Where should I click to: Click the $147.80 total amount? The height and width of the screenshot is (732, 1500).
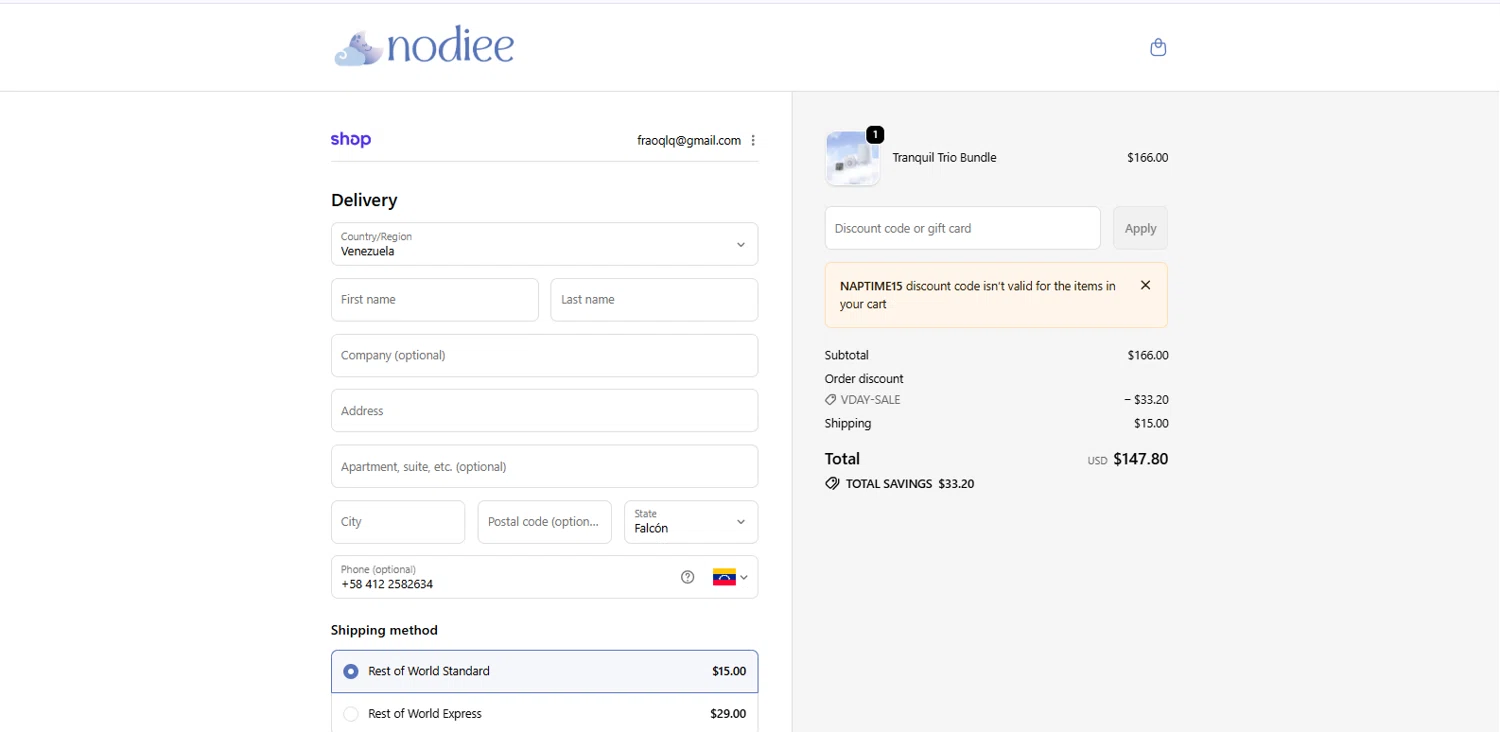click(1140, 459)
